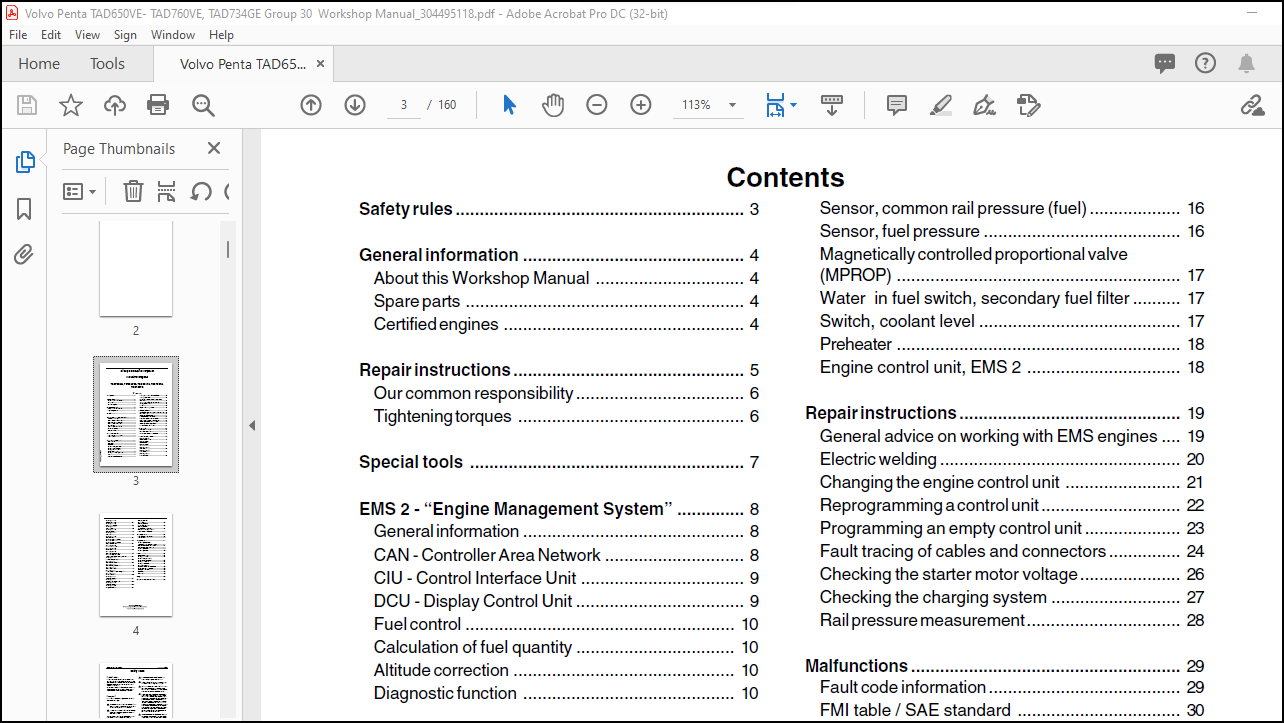Click the 'Special tools' contents entry
Image resolution: width=1284 pixels, height=723 pixels.
pos(559,462)
